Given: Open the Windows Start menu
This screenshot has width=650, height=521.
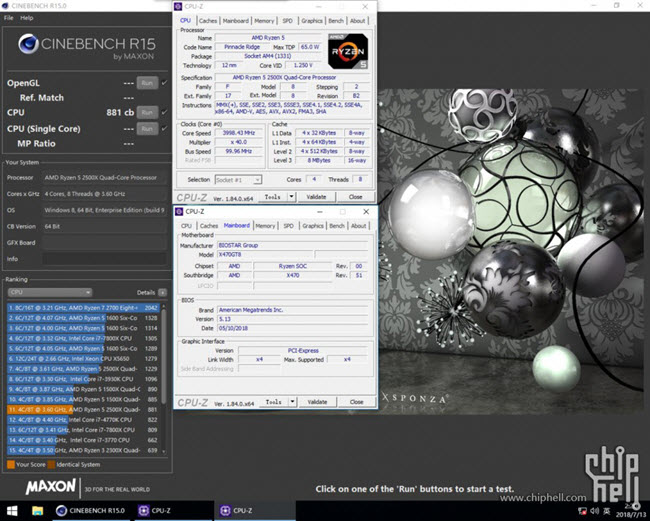Looking at the screenshot, I should click(11, 510).
